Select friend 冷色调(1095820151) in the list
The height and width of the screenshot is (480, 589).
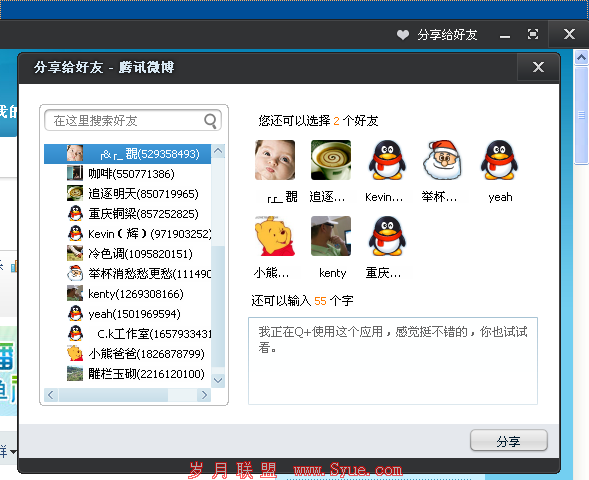127,254
